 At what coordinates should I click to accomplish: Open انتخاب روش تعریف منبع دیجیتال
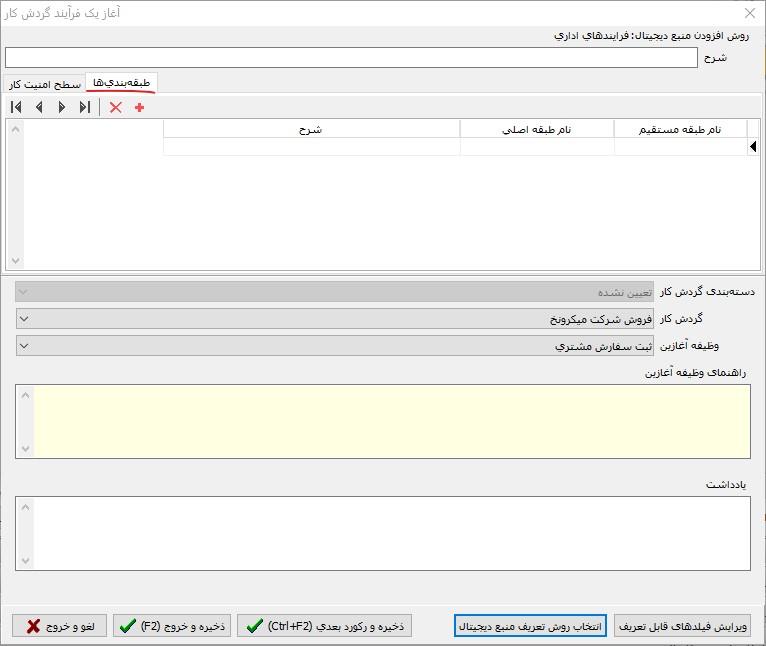(x=530, y=626)
